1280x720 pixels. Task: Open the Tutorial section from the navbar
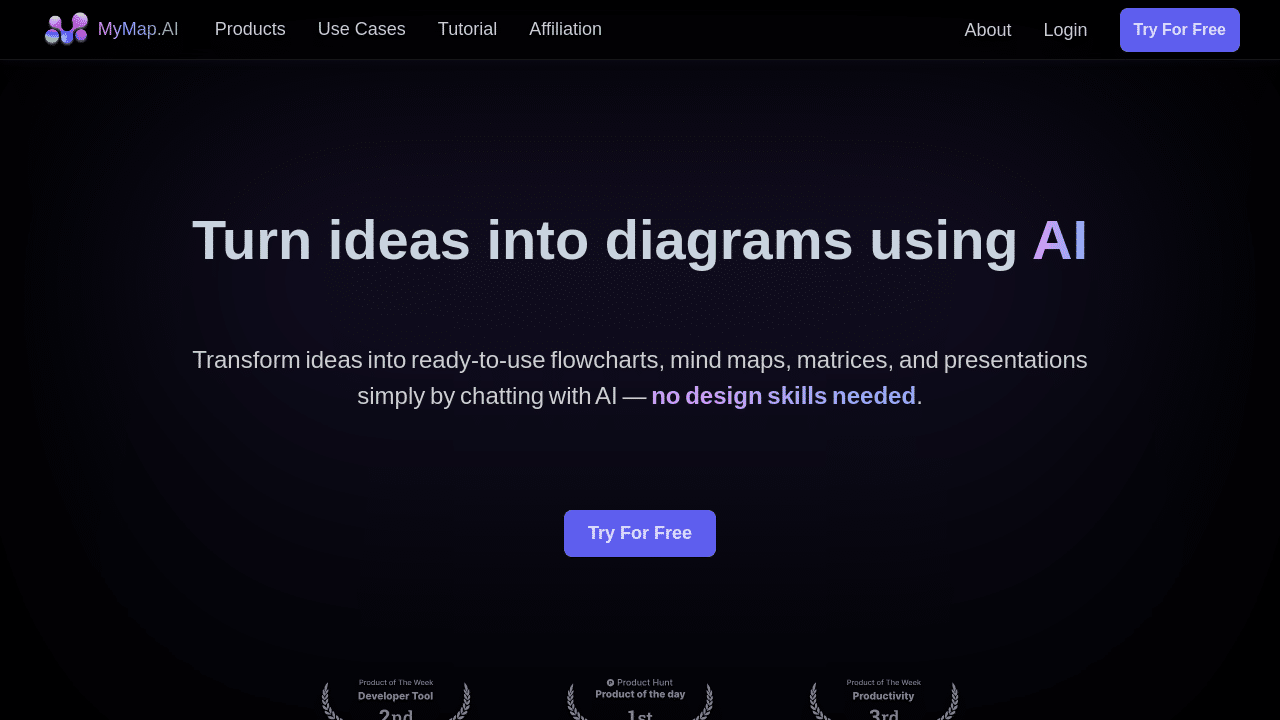click(467, 29)
